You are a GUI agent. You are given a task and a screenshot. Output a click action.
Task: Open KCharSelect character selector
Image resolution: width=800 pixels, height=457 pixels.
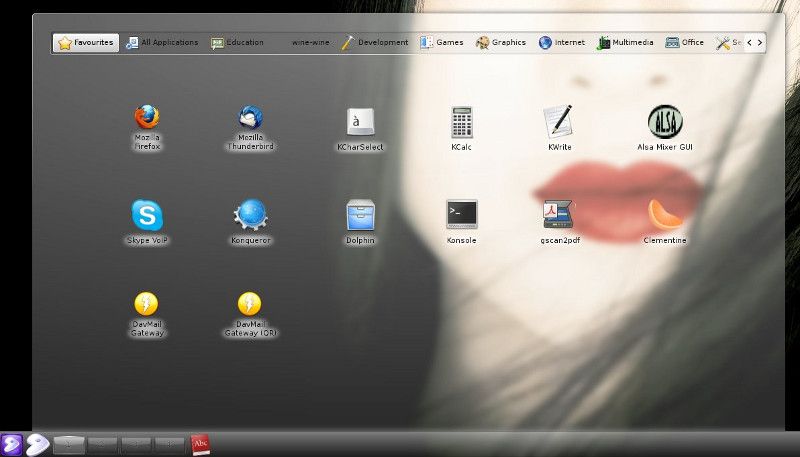(360, 129)
